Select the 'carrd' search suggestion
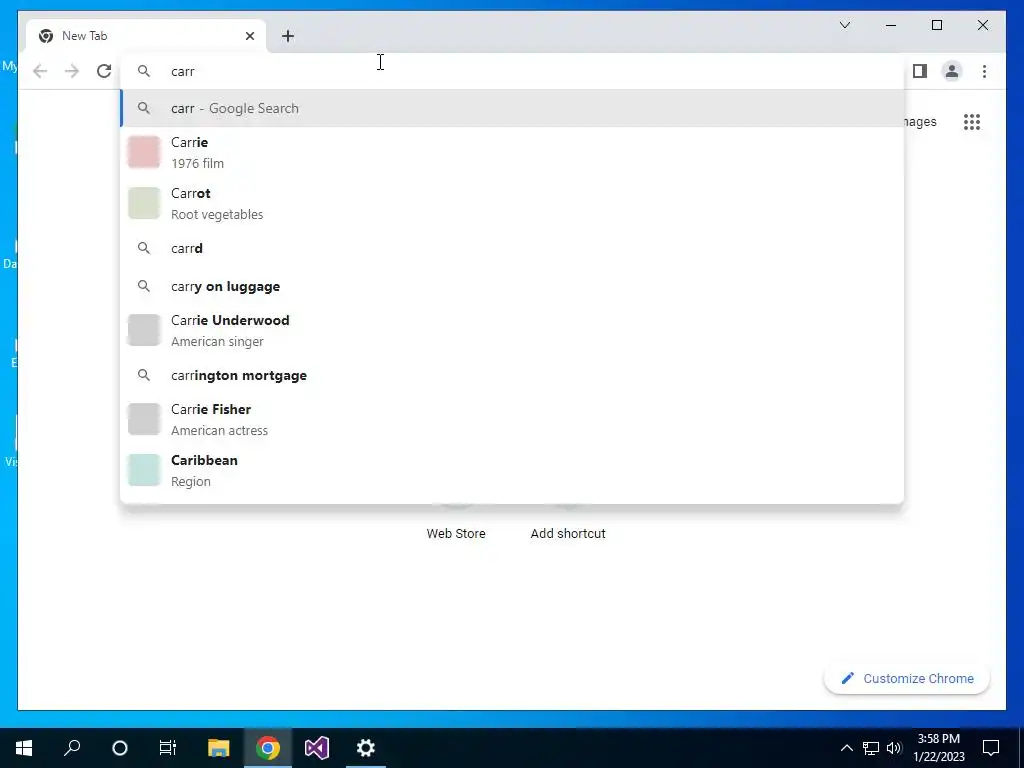1024x768 pixels. [x=512, y=248]
